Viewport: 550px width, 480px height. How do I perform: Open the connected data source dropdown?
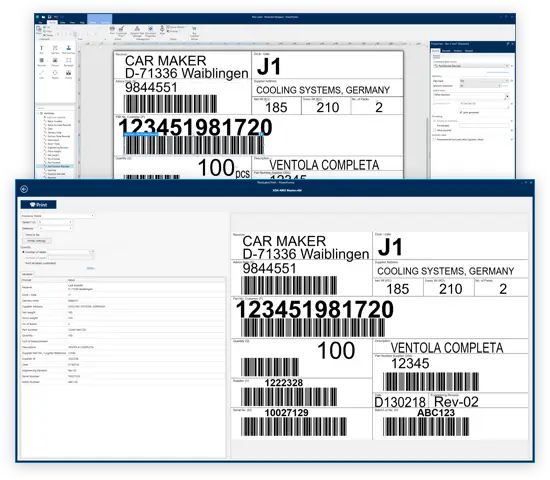(471, 66)
